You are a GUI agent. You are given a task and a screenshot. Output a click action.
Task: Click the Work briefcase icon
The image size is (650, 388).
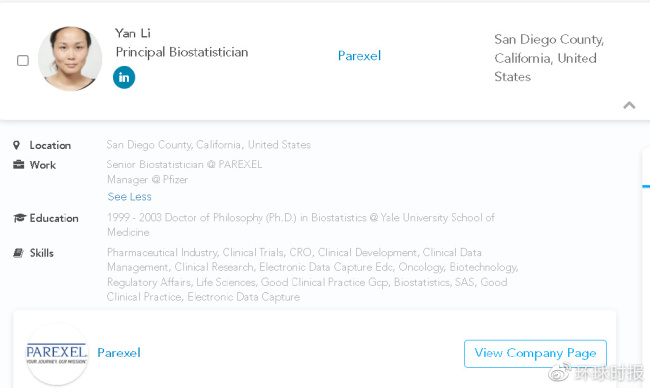(x=18, y=165)
